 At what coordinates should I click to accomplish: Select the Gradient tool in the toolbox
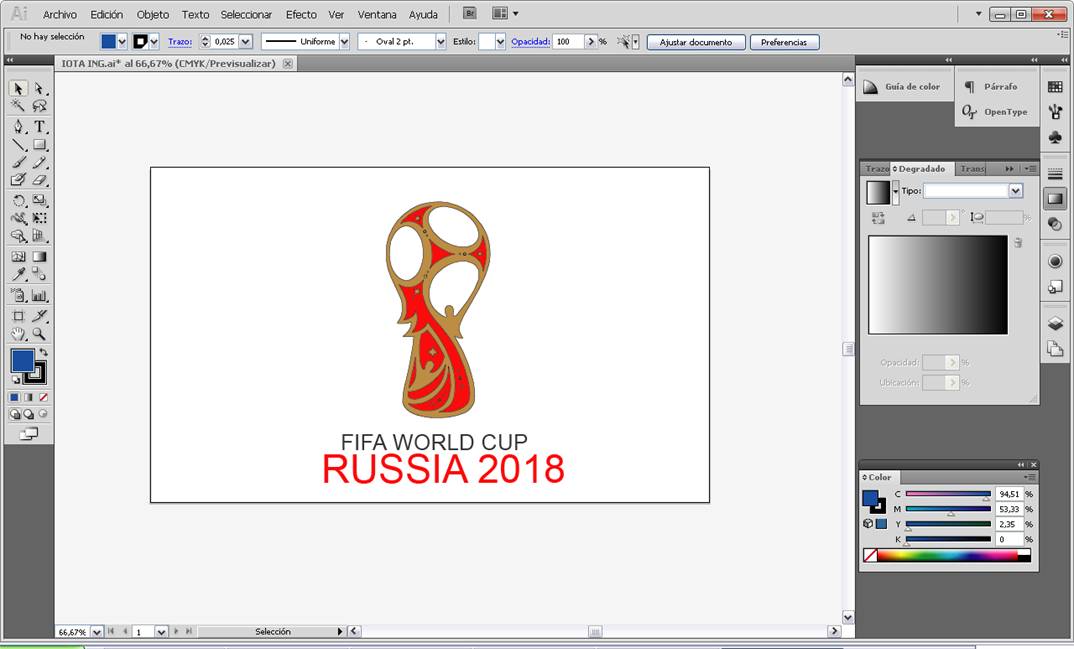click(40, 257)
